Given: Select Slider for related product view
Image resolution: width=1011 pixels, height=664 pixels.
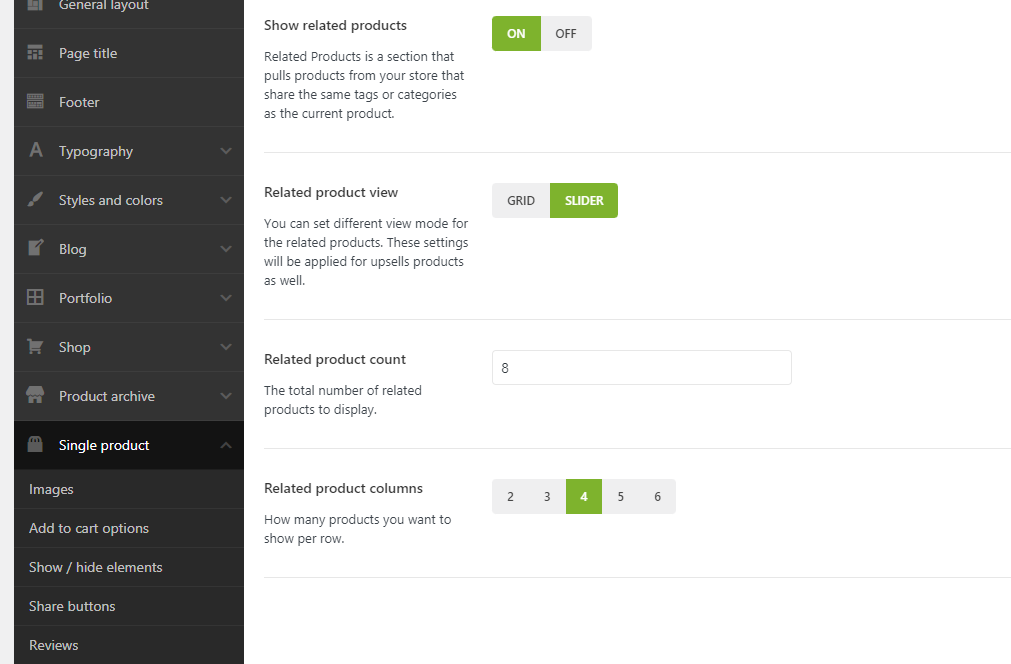Looking at the screenshot, I should 584,200.
